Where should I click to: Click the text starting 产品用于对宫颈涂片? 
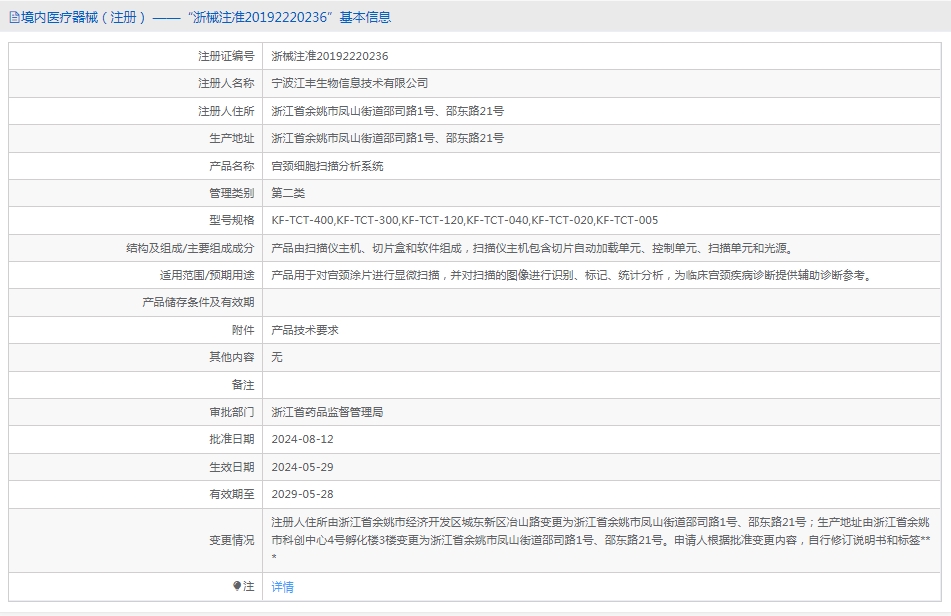[573, 275]
